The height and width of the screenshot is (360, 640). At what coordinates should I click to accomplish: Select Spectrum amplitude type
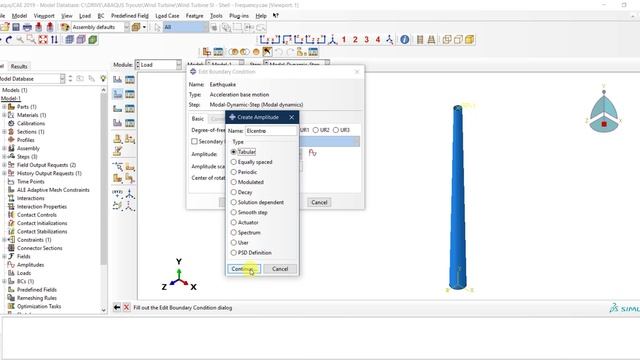point(245,233)
